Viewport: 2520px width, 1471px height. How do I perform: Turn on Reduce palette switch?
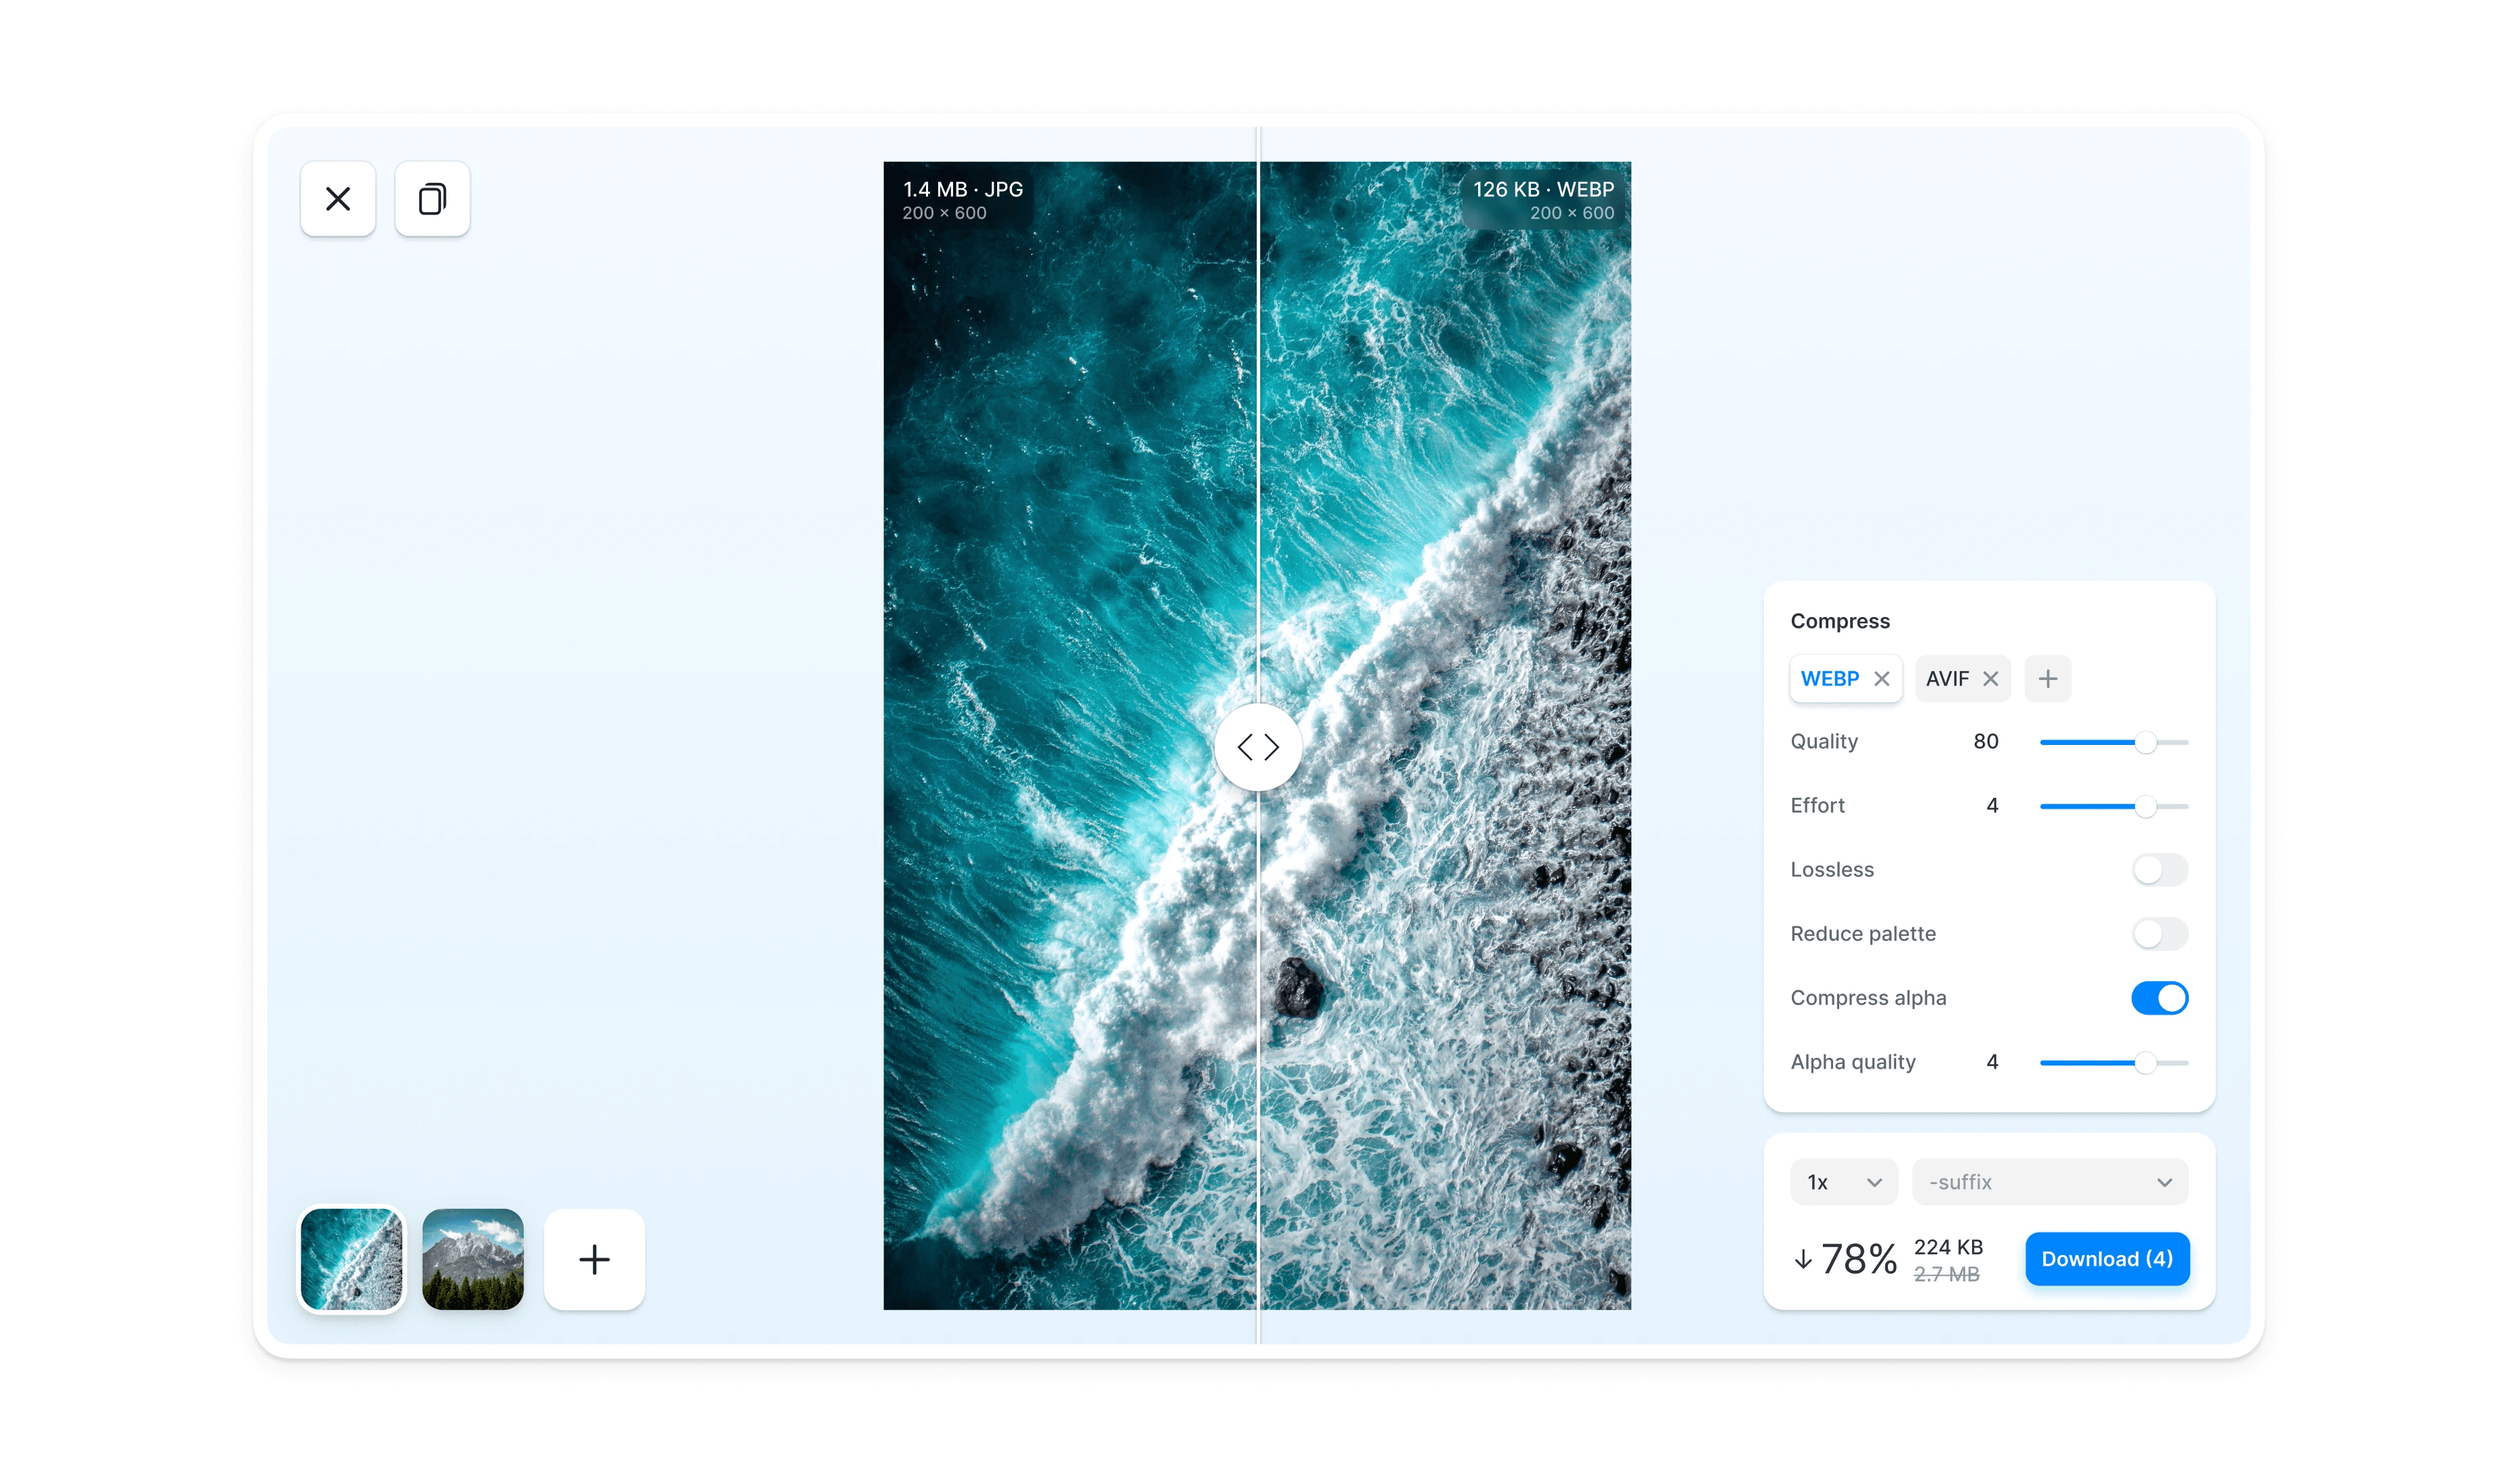coord(2159,934)
